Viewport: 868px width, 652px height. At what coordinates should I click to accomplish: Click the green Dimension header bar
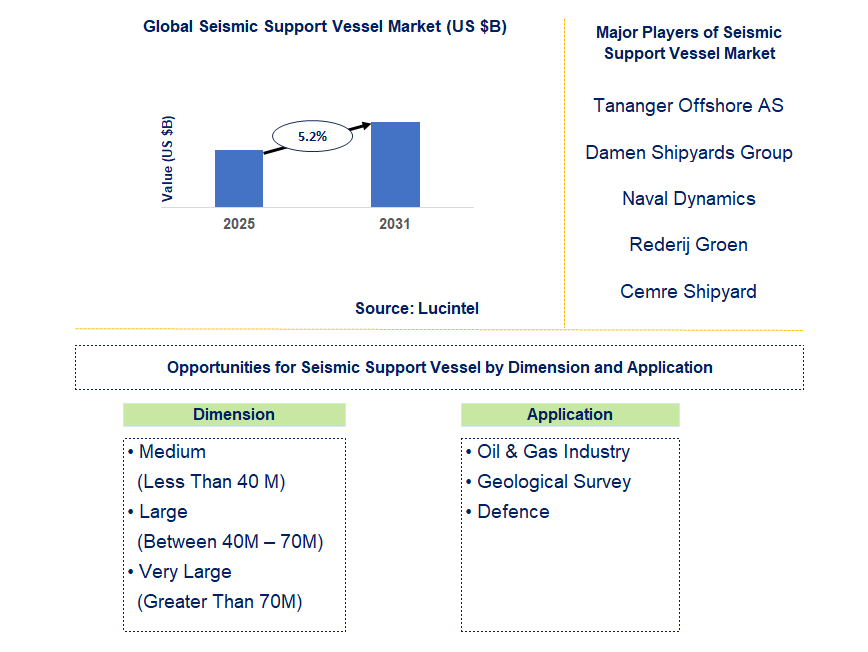pos(234,414)
